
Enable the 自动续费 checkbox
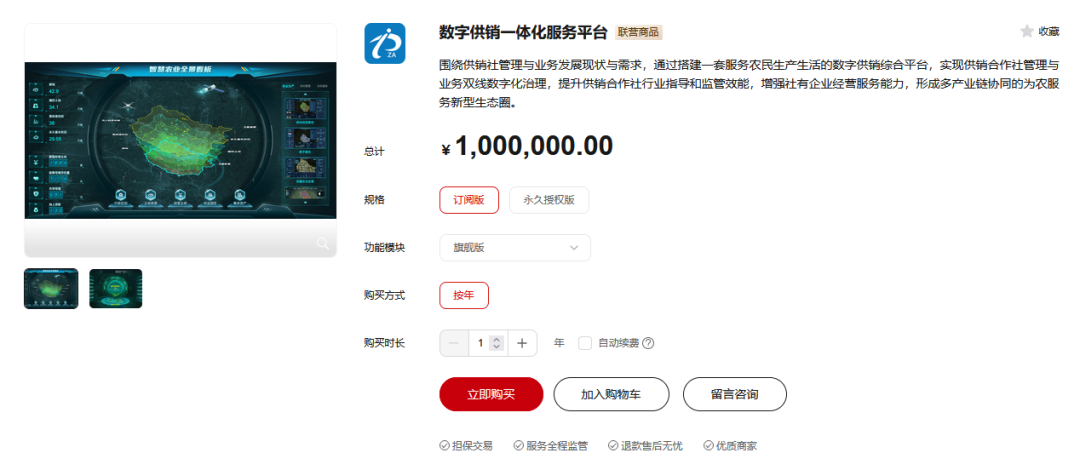pyautogui.click(x=585, y=343)
